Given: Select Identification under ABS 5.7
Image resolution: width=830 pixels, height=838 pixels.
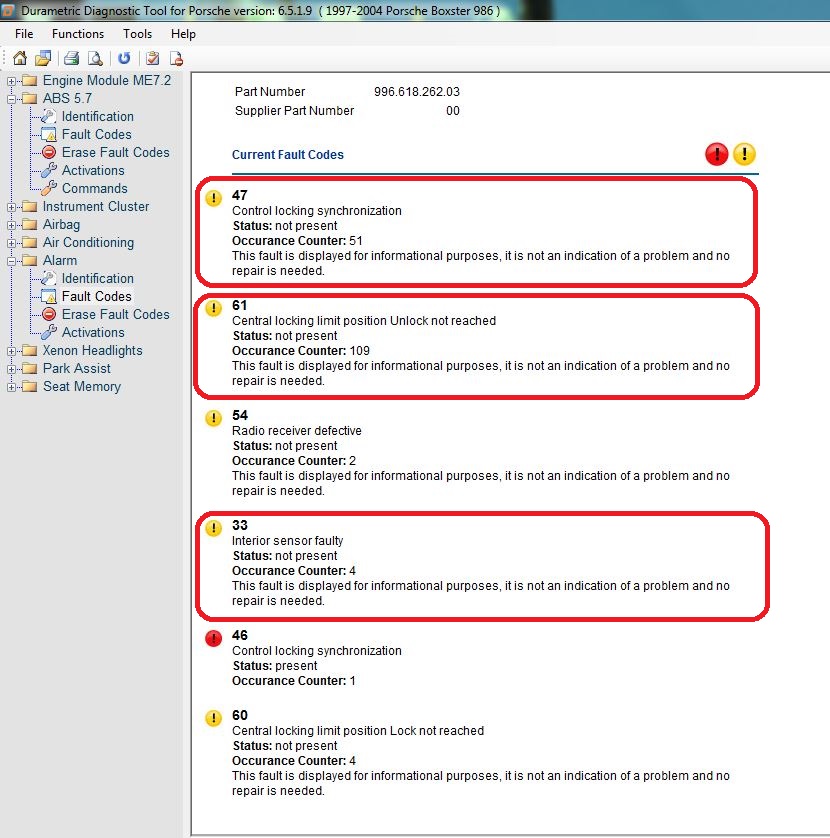Looking at the screenshot, I should coord(97,116).
